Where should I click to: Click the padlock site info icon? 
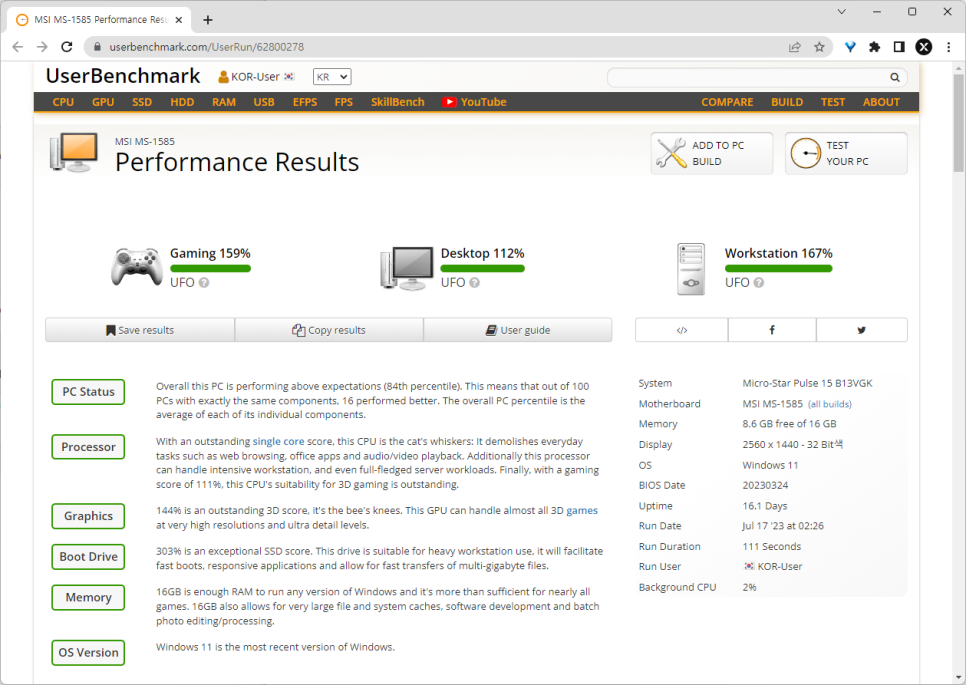(x=97, y=47)
